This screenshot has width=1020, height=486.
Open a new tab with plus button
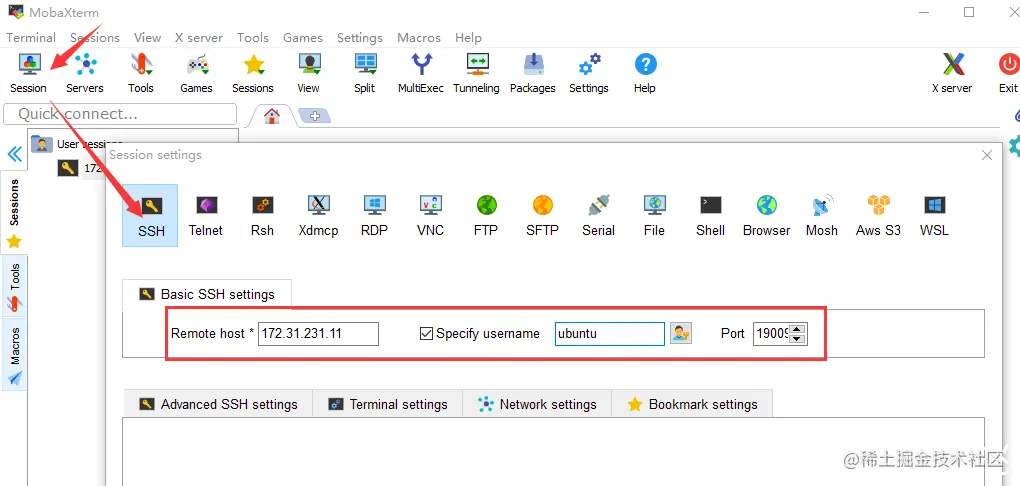click(x=315, y=116)
